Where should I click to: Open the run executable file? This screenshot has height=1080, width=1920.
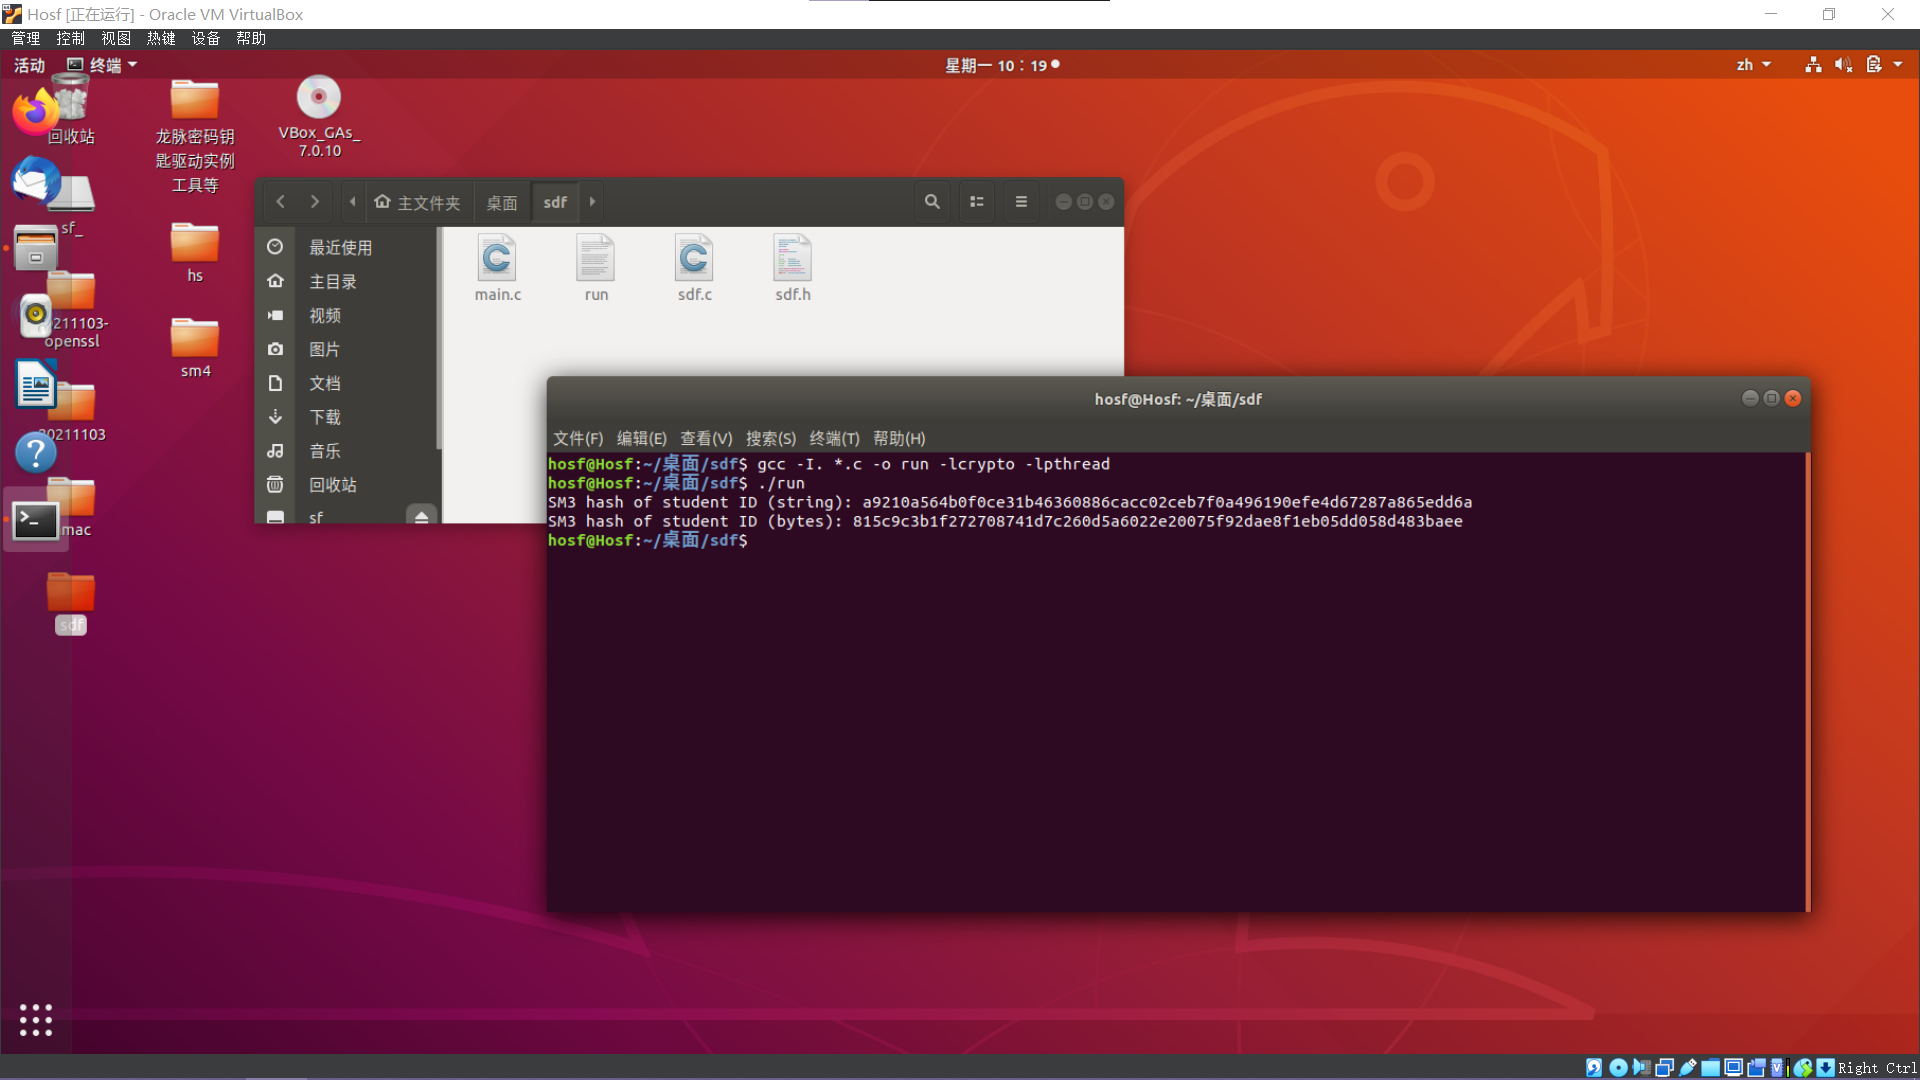pos(596,268)
